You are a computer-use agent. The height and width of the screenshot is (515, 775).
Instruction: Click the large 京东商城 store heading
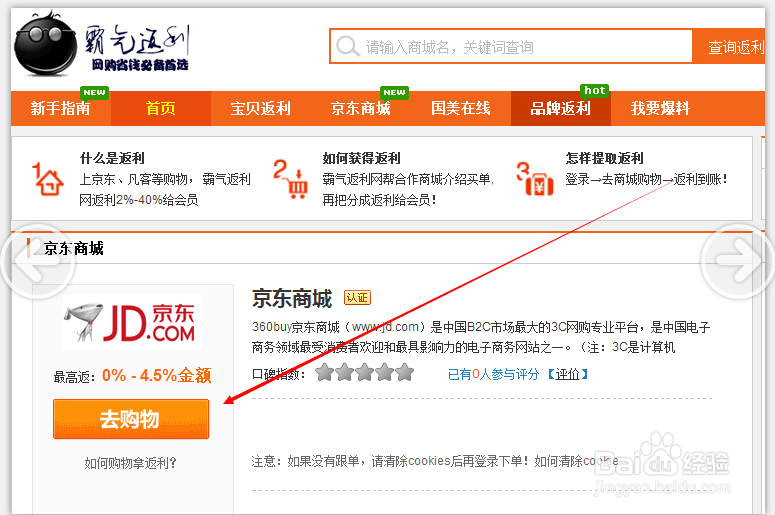[x=292, y=299]
